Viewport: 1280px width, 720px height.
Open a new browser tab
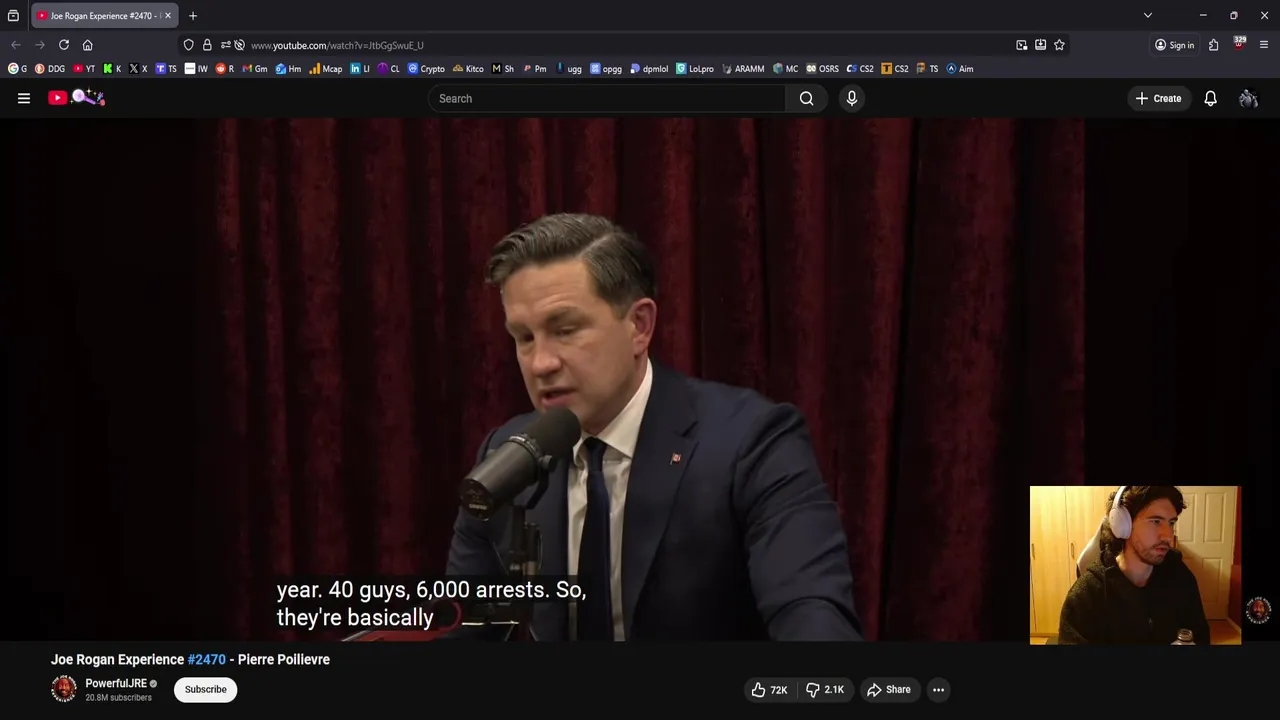[193, 16]
